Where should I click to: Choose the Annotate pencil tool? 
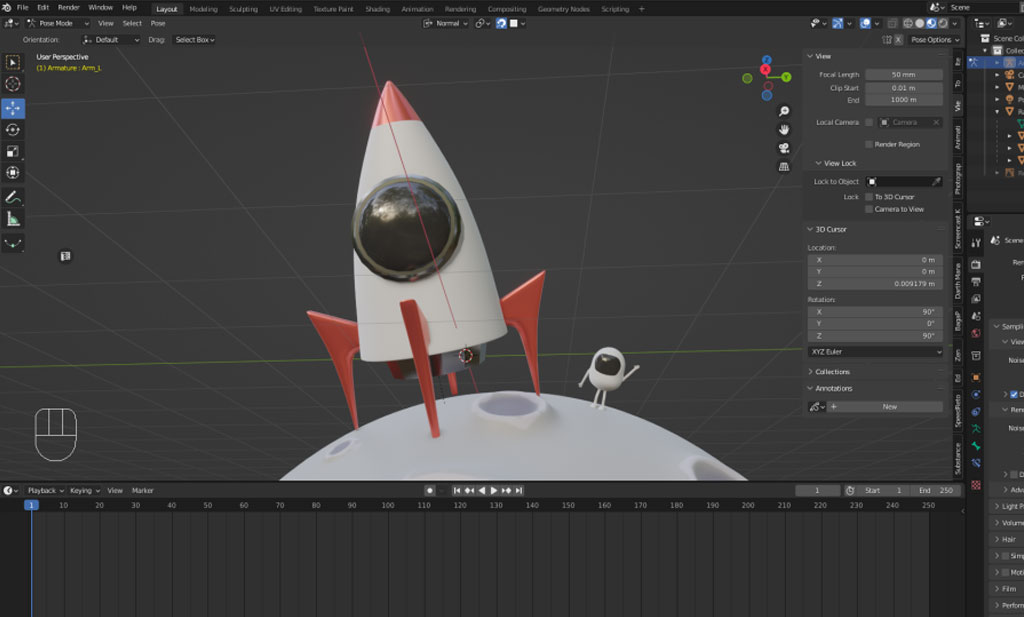tap(13, 197)
